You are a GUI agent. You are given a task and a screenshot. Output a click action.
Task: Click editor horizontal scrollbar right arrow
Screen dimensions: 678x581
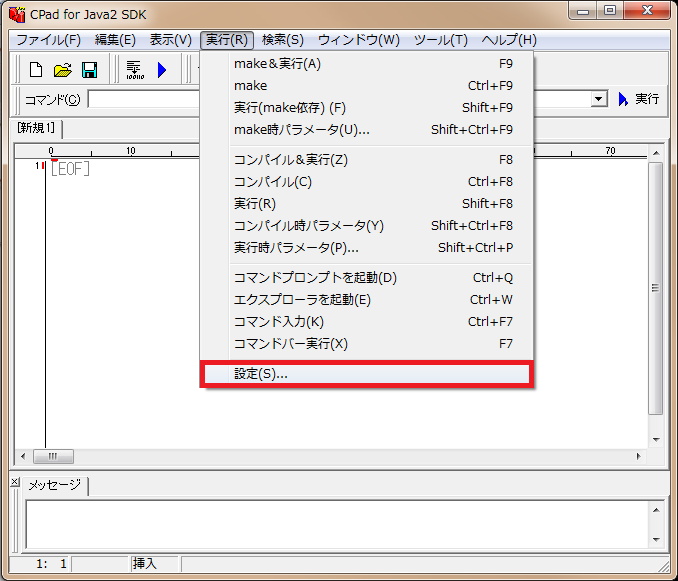click(638, 456)
